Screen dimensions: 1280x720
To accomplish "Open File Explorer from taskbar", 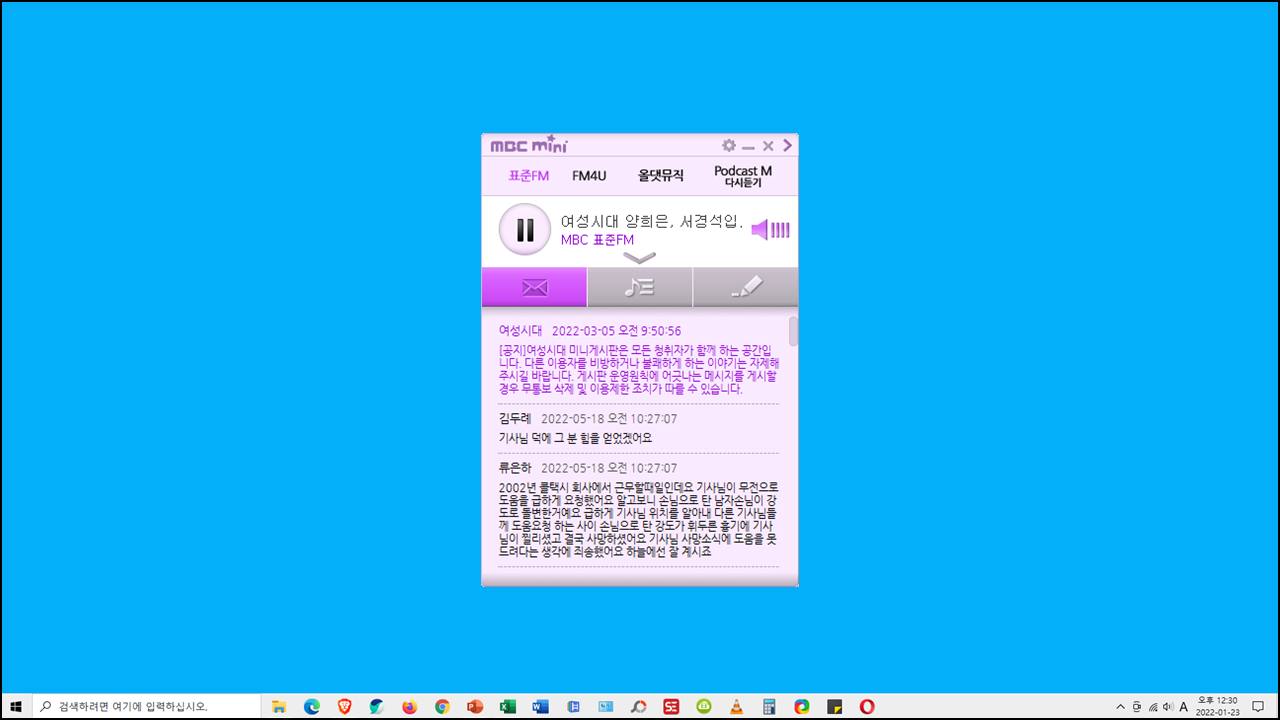I will 279,706.
